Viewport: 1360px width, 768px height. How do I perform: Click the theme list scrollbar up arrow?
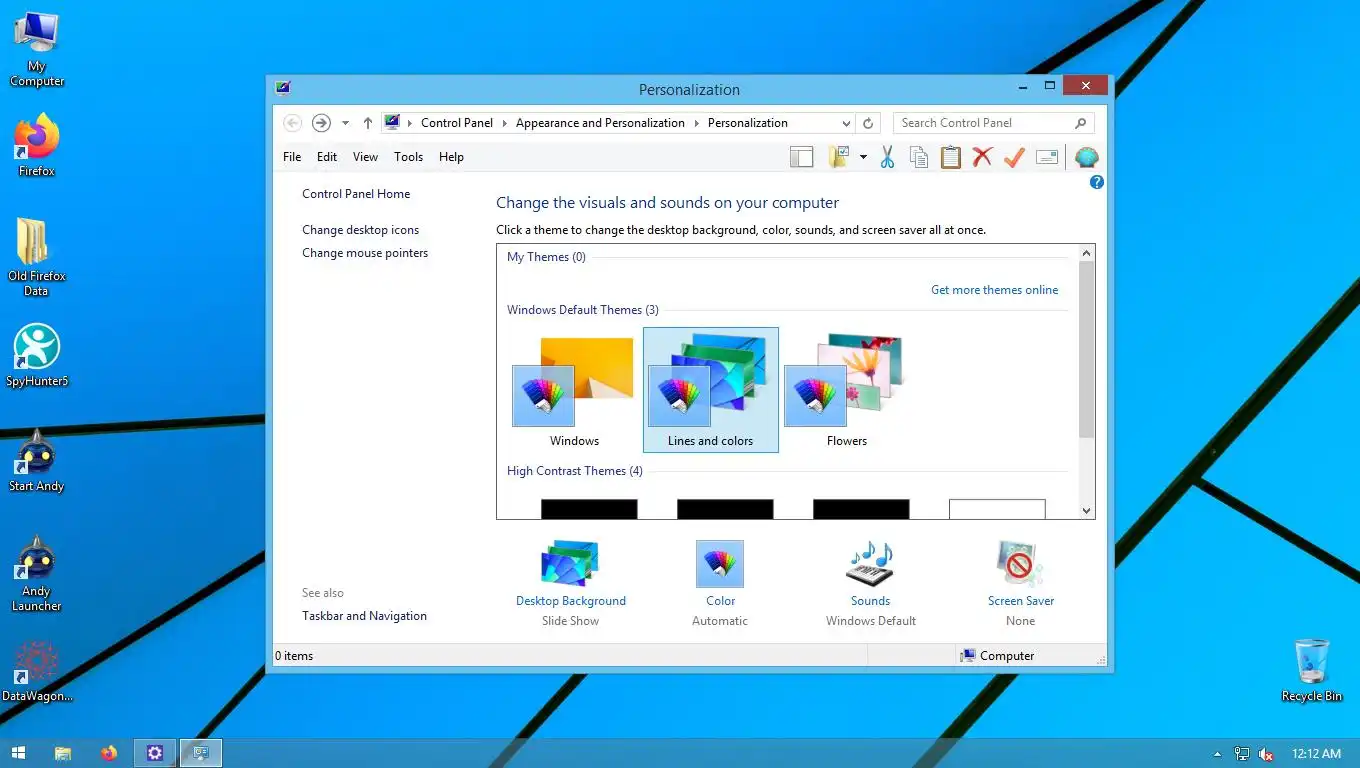(x=1087, y=253)
